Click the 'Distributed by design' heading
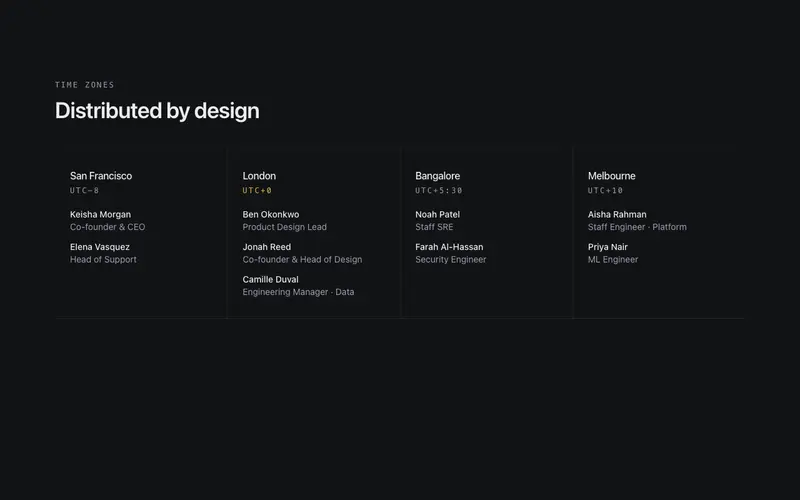This screenshot has width=800, height=500. pos(157,111)
